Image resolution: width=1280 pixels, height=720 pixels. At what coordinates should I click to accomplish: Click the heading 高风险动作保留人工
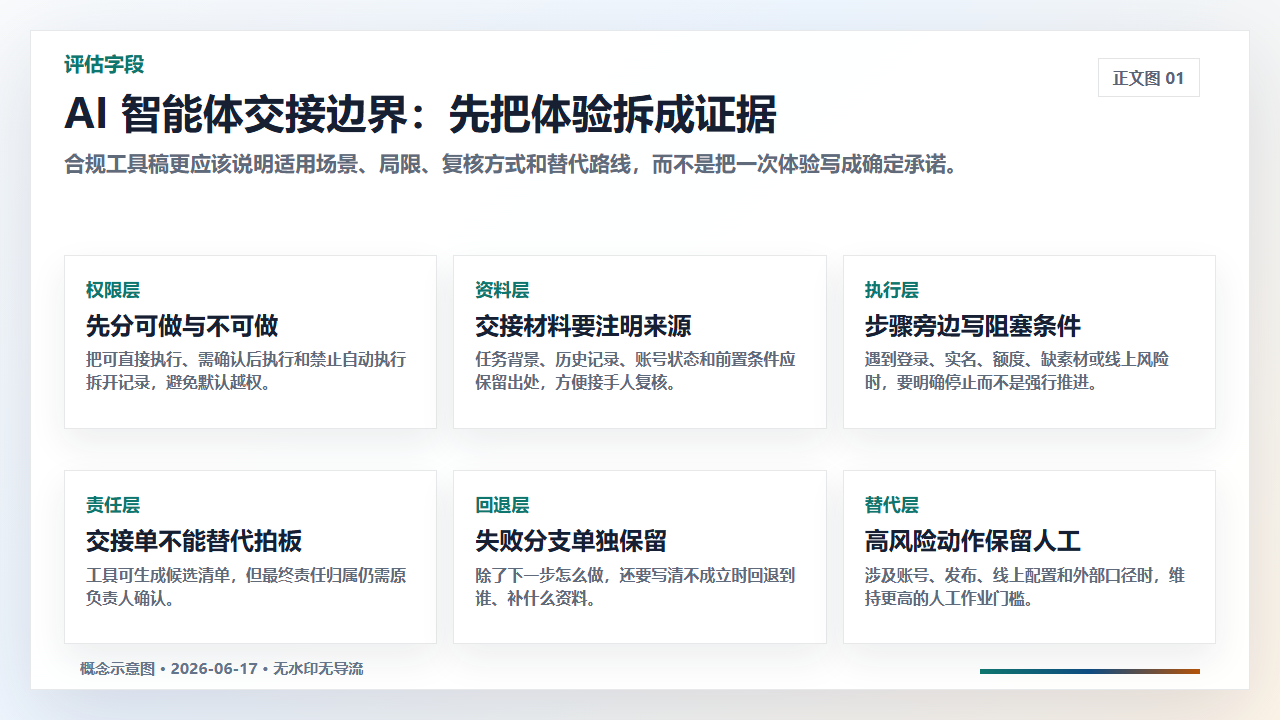tap(973, 542)
